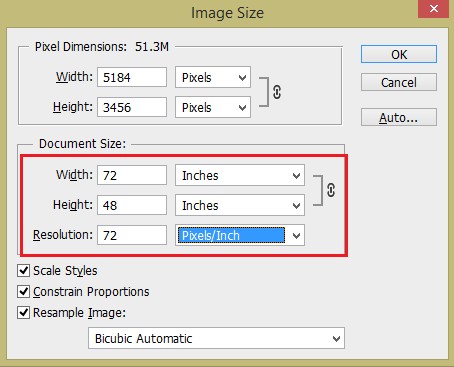Image resolution: width=454 pixels, height=367 pixels.
Task: Toggle the Scale Styles checkbox
Action: [x=23, y=270]
